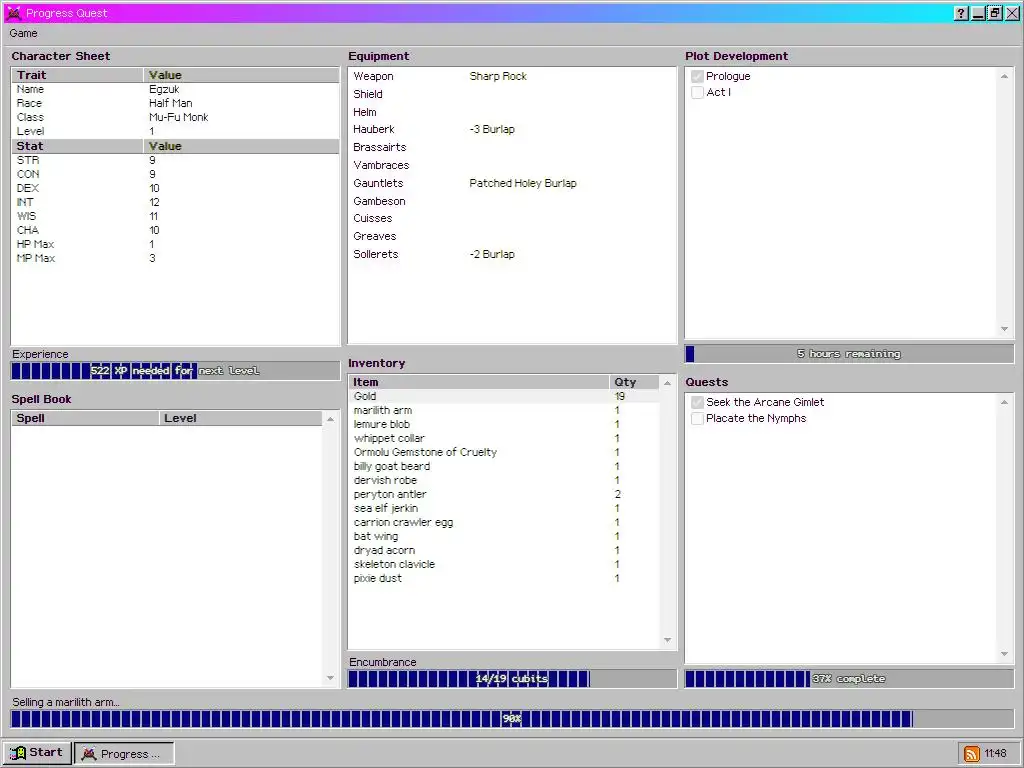Click the Hauberk equipment row
This screenshot has width=1024, height=768.
(x=512, y=130)
